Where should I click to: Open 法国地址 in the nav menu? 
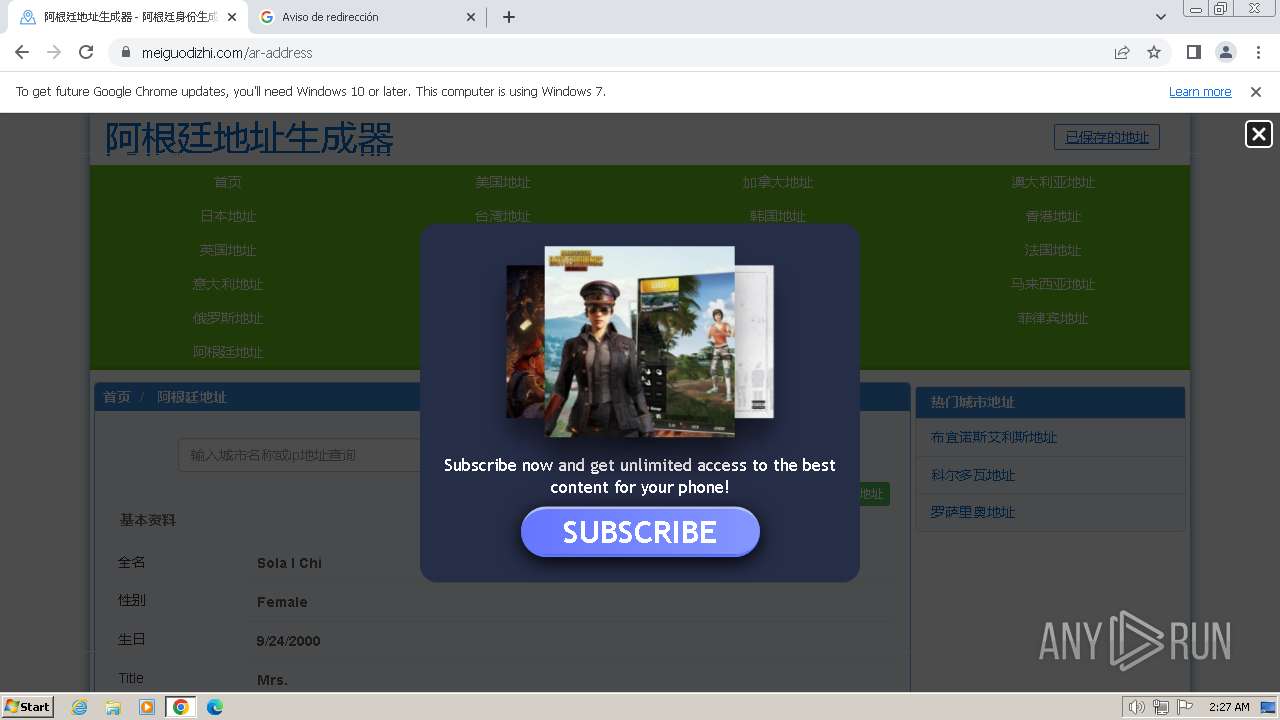coord(1053,250)
